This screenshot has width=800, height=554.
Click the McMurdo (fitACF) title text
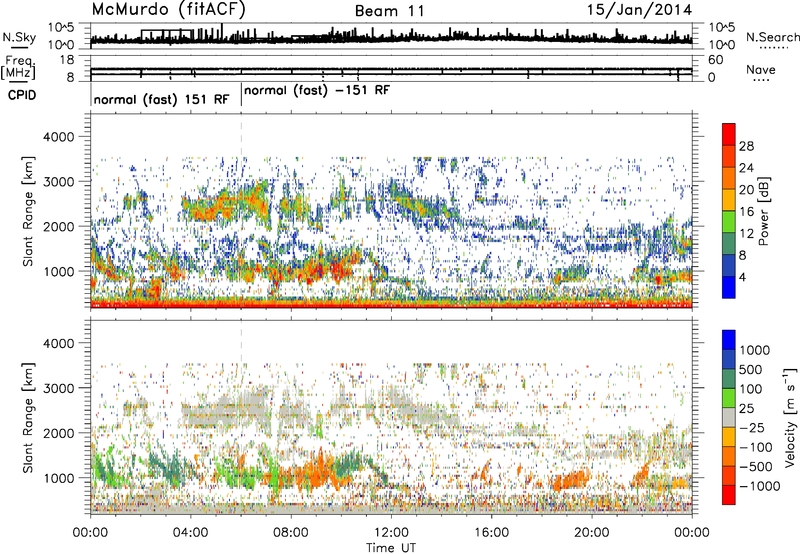click(x=168, y=10)
